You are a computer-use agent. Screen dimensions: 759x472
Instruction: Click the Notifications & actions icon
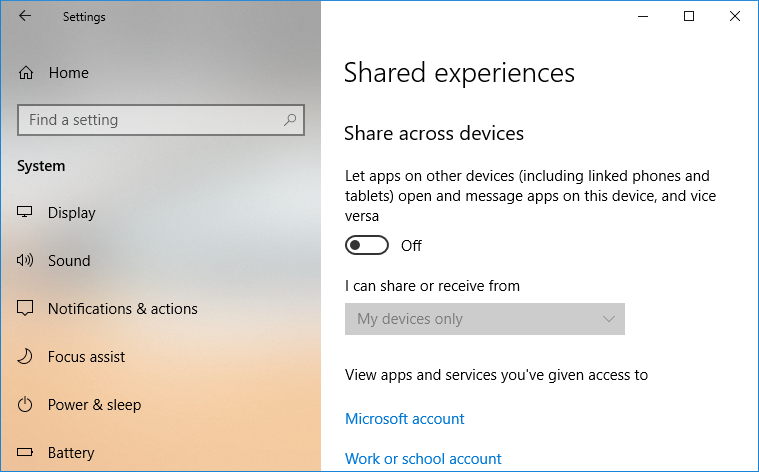pos(26,309)
